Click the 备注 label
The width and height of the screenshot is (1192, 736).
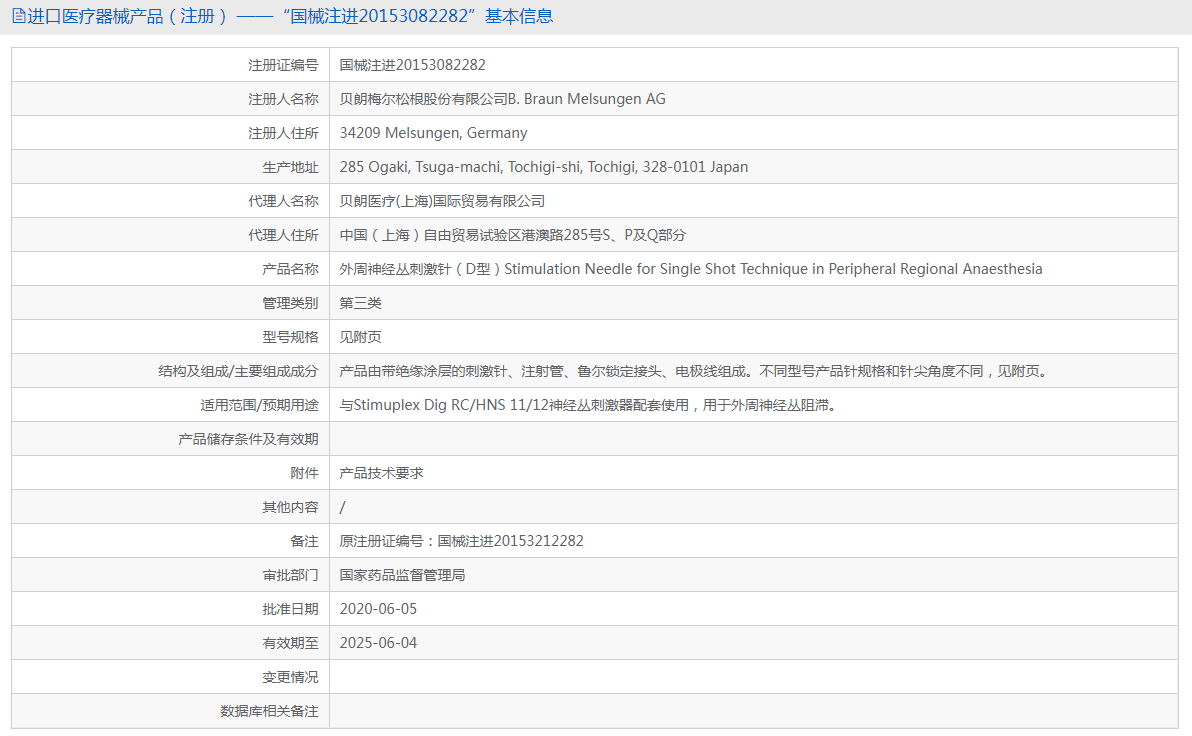(x=304, y=541)
